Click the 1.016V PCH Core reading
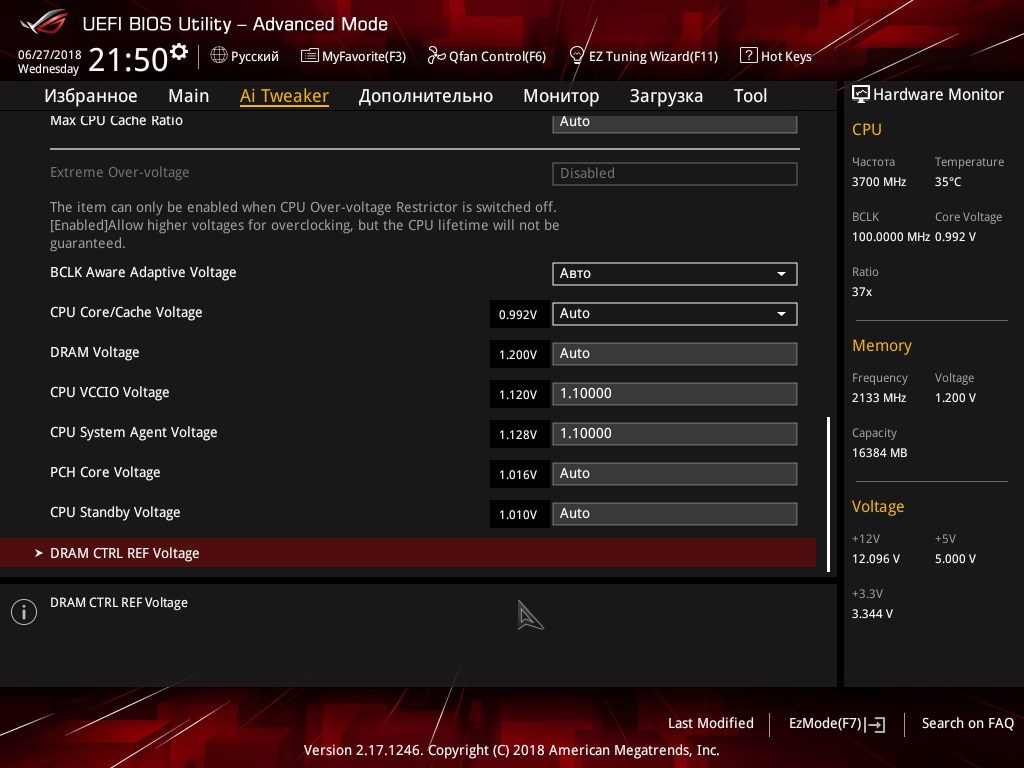This screenshot has height=768, width=1024. 519,475
